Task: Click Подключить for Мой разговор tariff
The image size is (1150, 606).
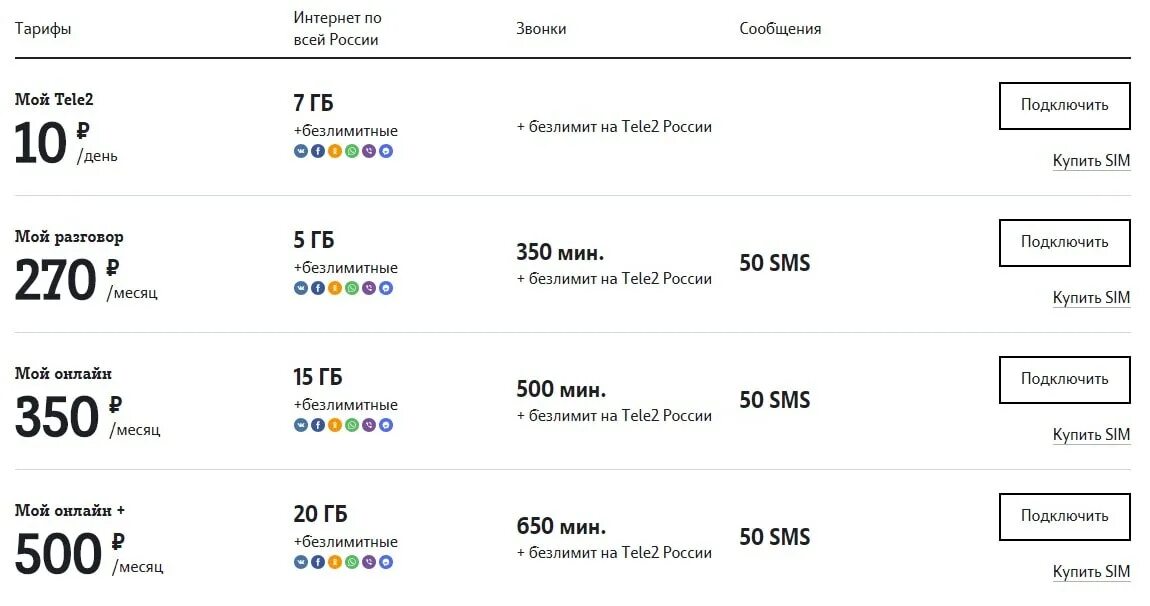Action: click(1064, 243)
